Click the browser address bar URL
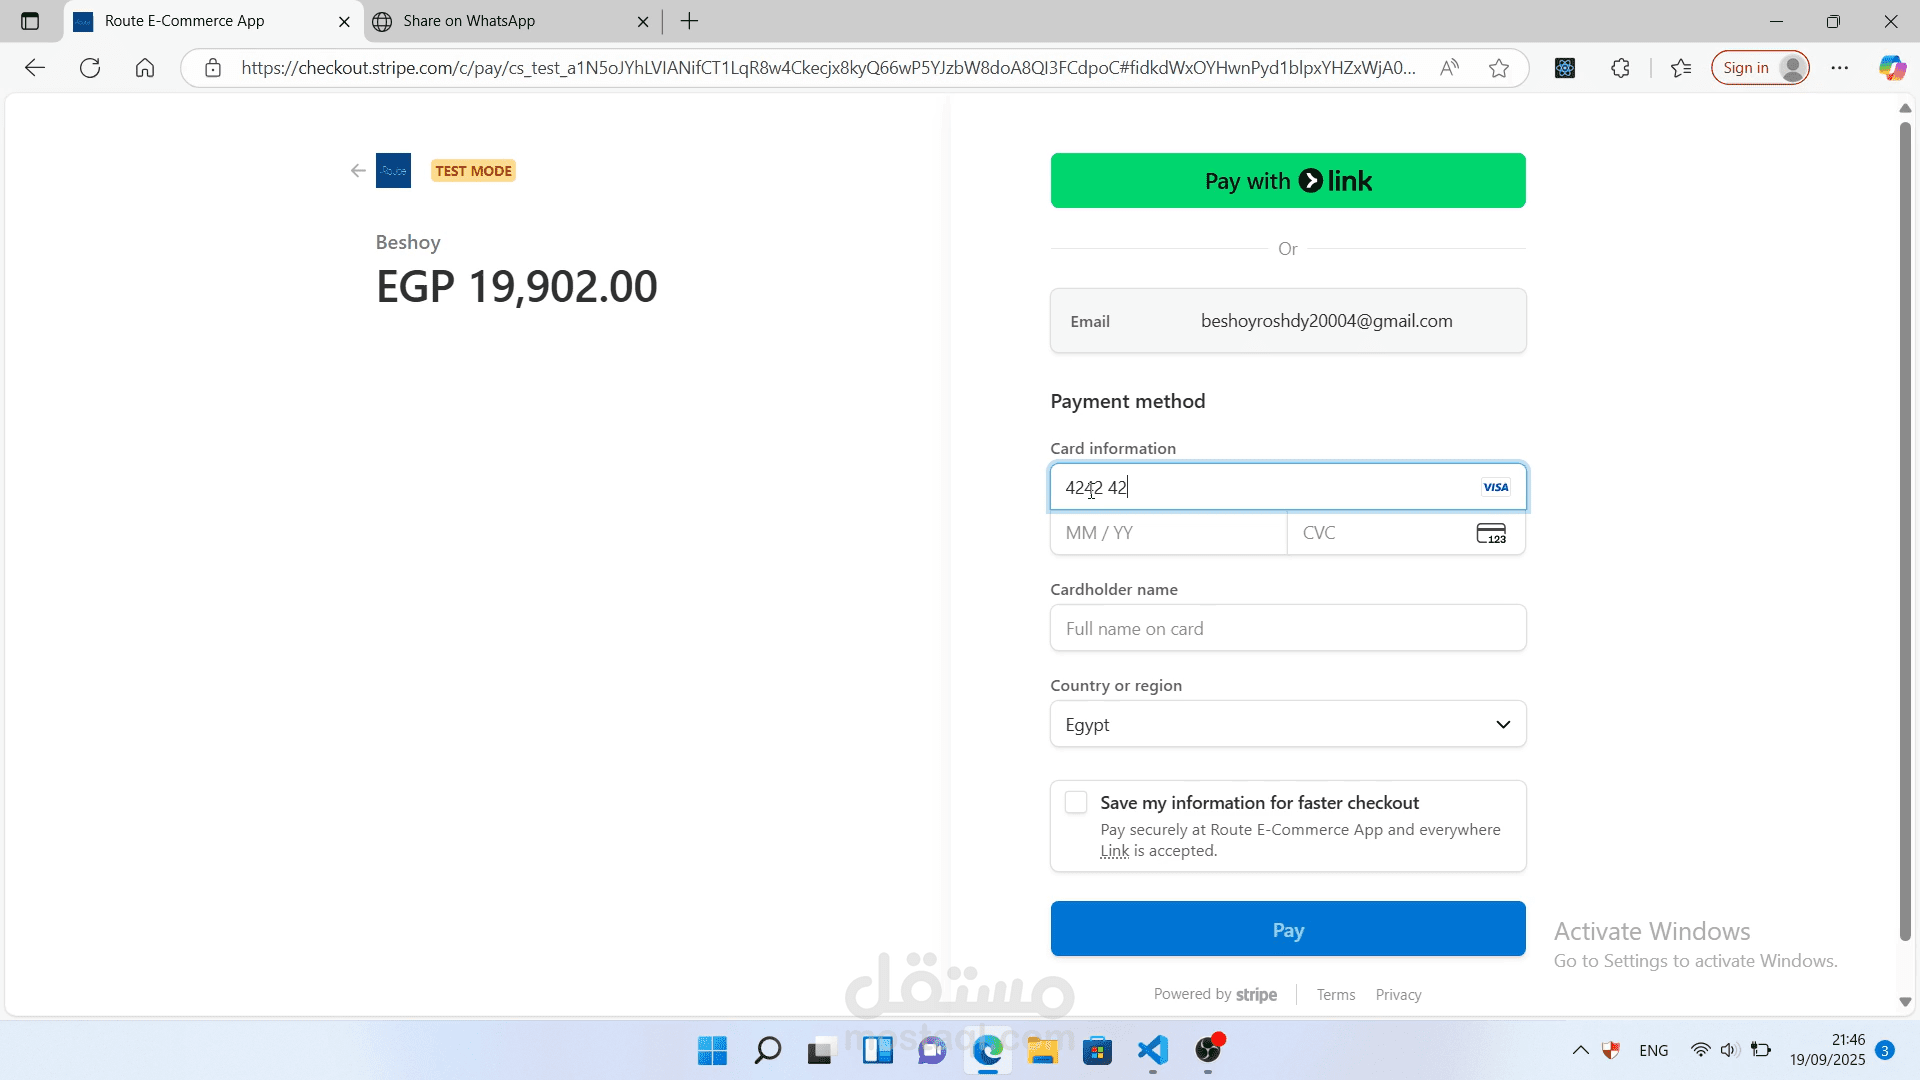Viewport: 1920px width, 1080px height. click(x=828, y=68)
